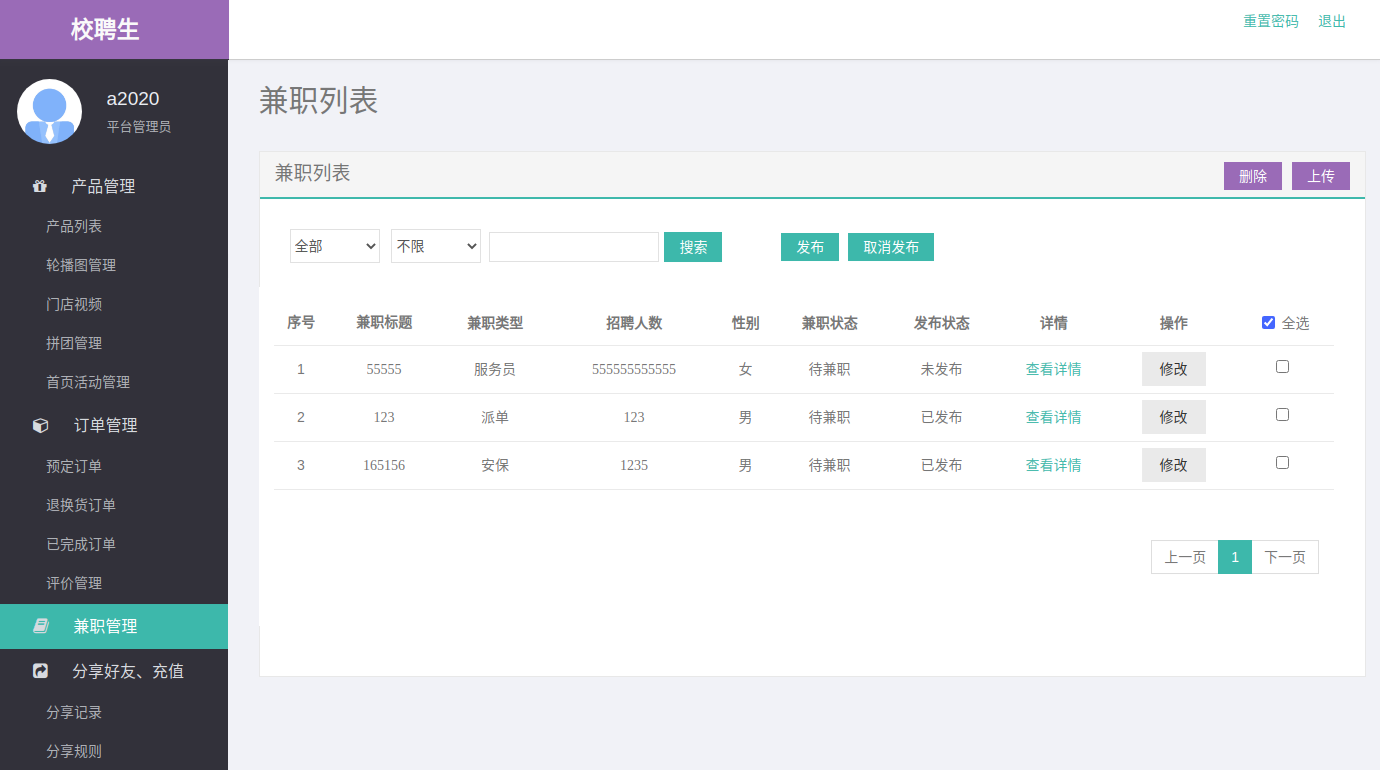Tick the checkbox for row 3 (165156)
1380x770 pixels.
tap(1282, 463)
